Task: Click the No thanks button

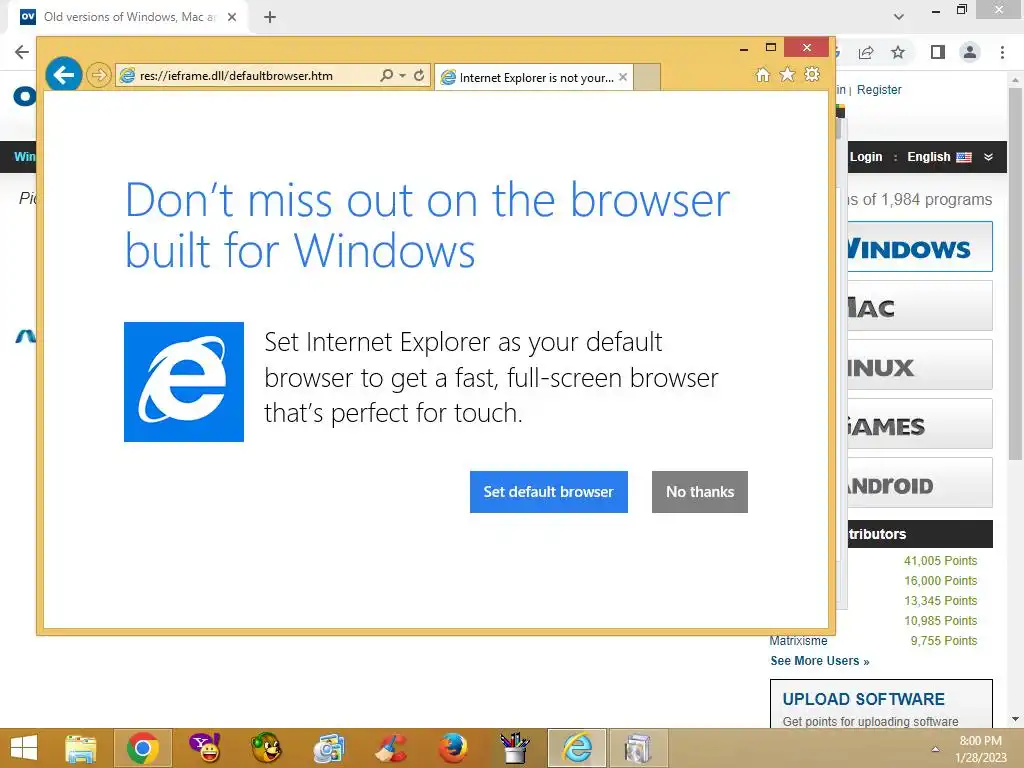Action: pos(699,492)
